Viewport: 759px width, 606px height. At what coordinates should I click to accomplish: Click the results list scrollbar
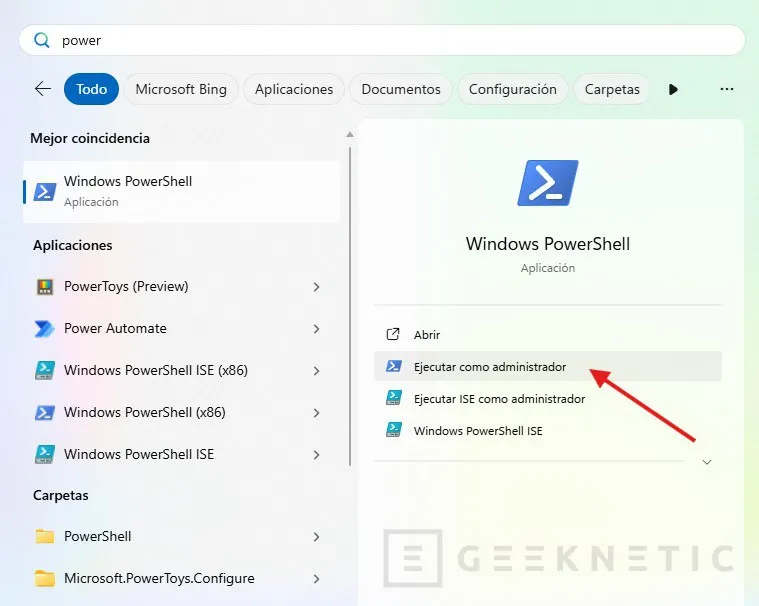350,306
